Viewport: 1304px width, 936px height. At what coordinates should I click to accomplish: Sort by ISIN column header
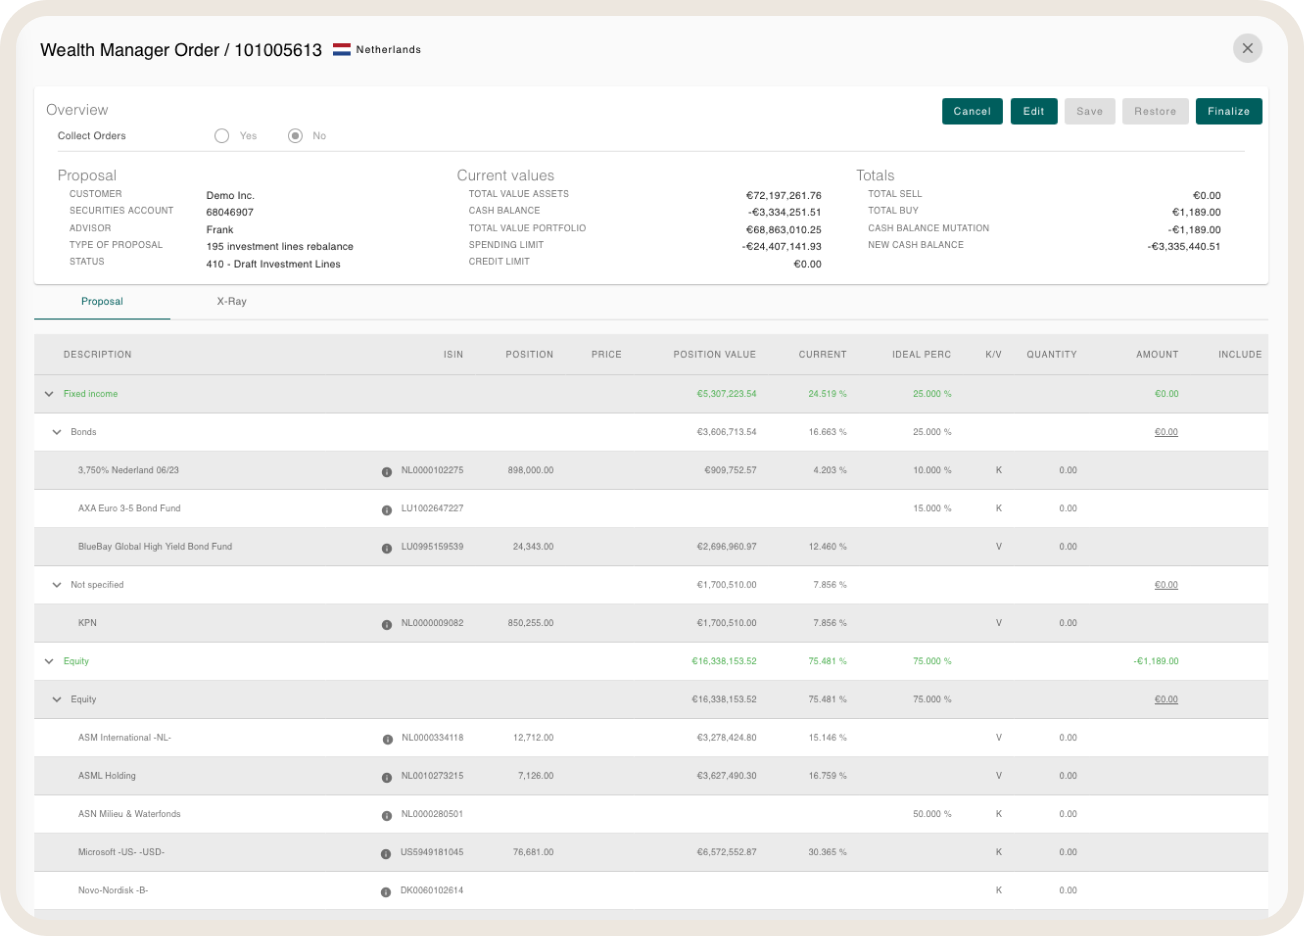[x=453, y=355]
